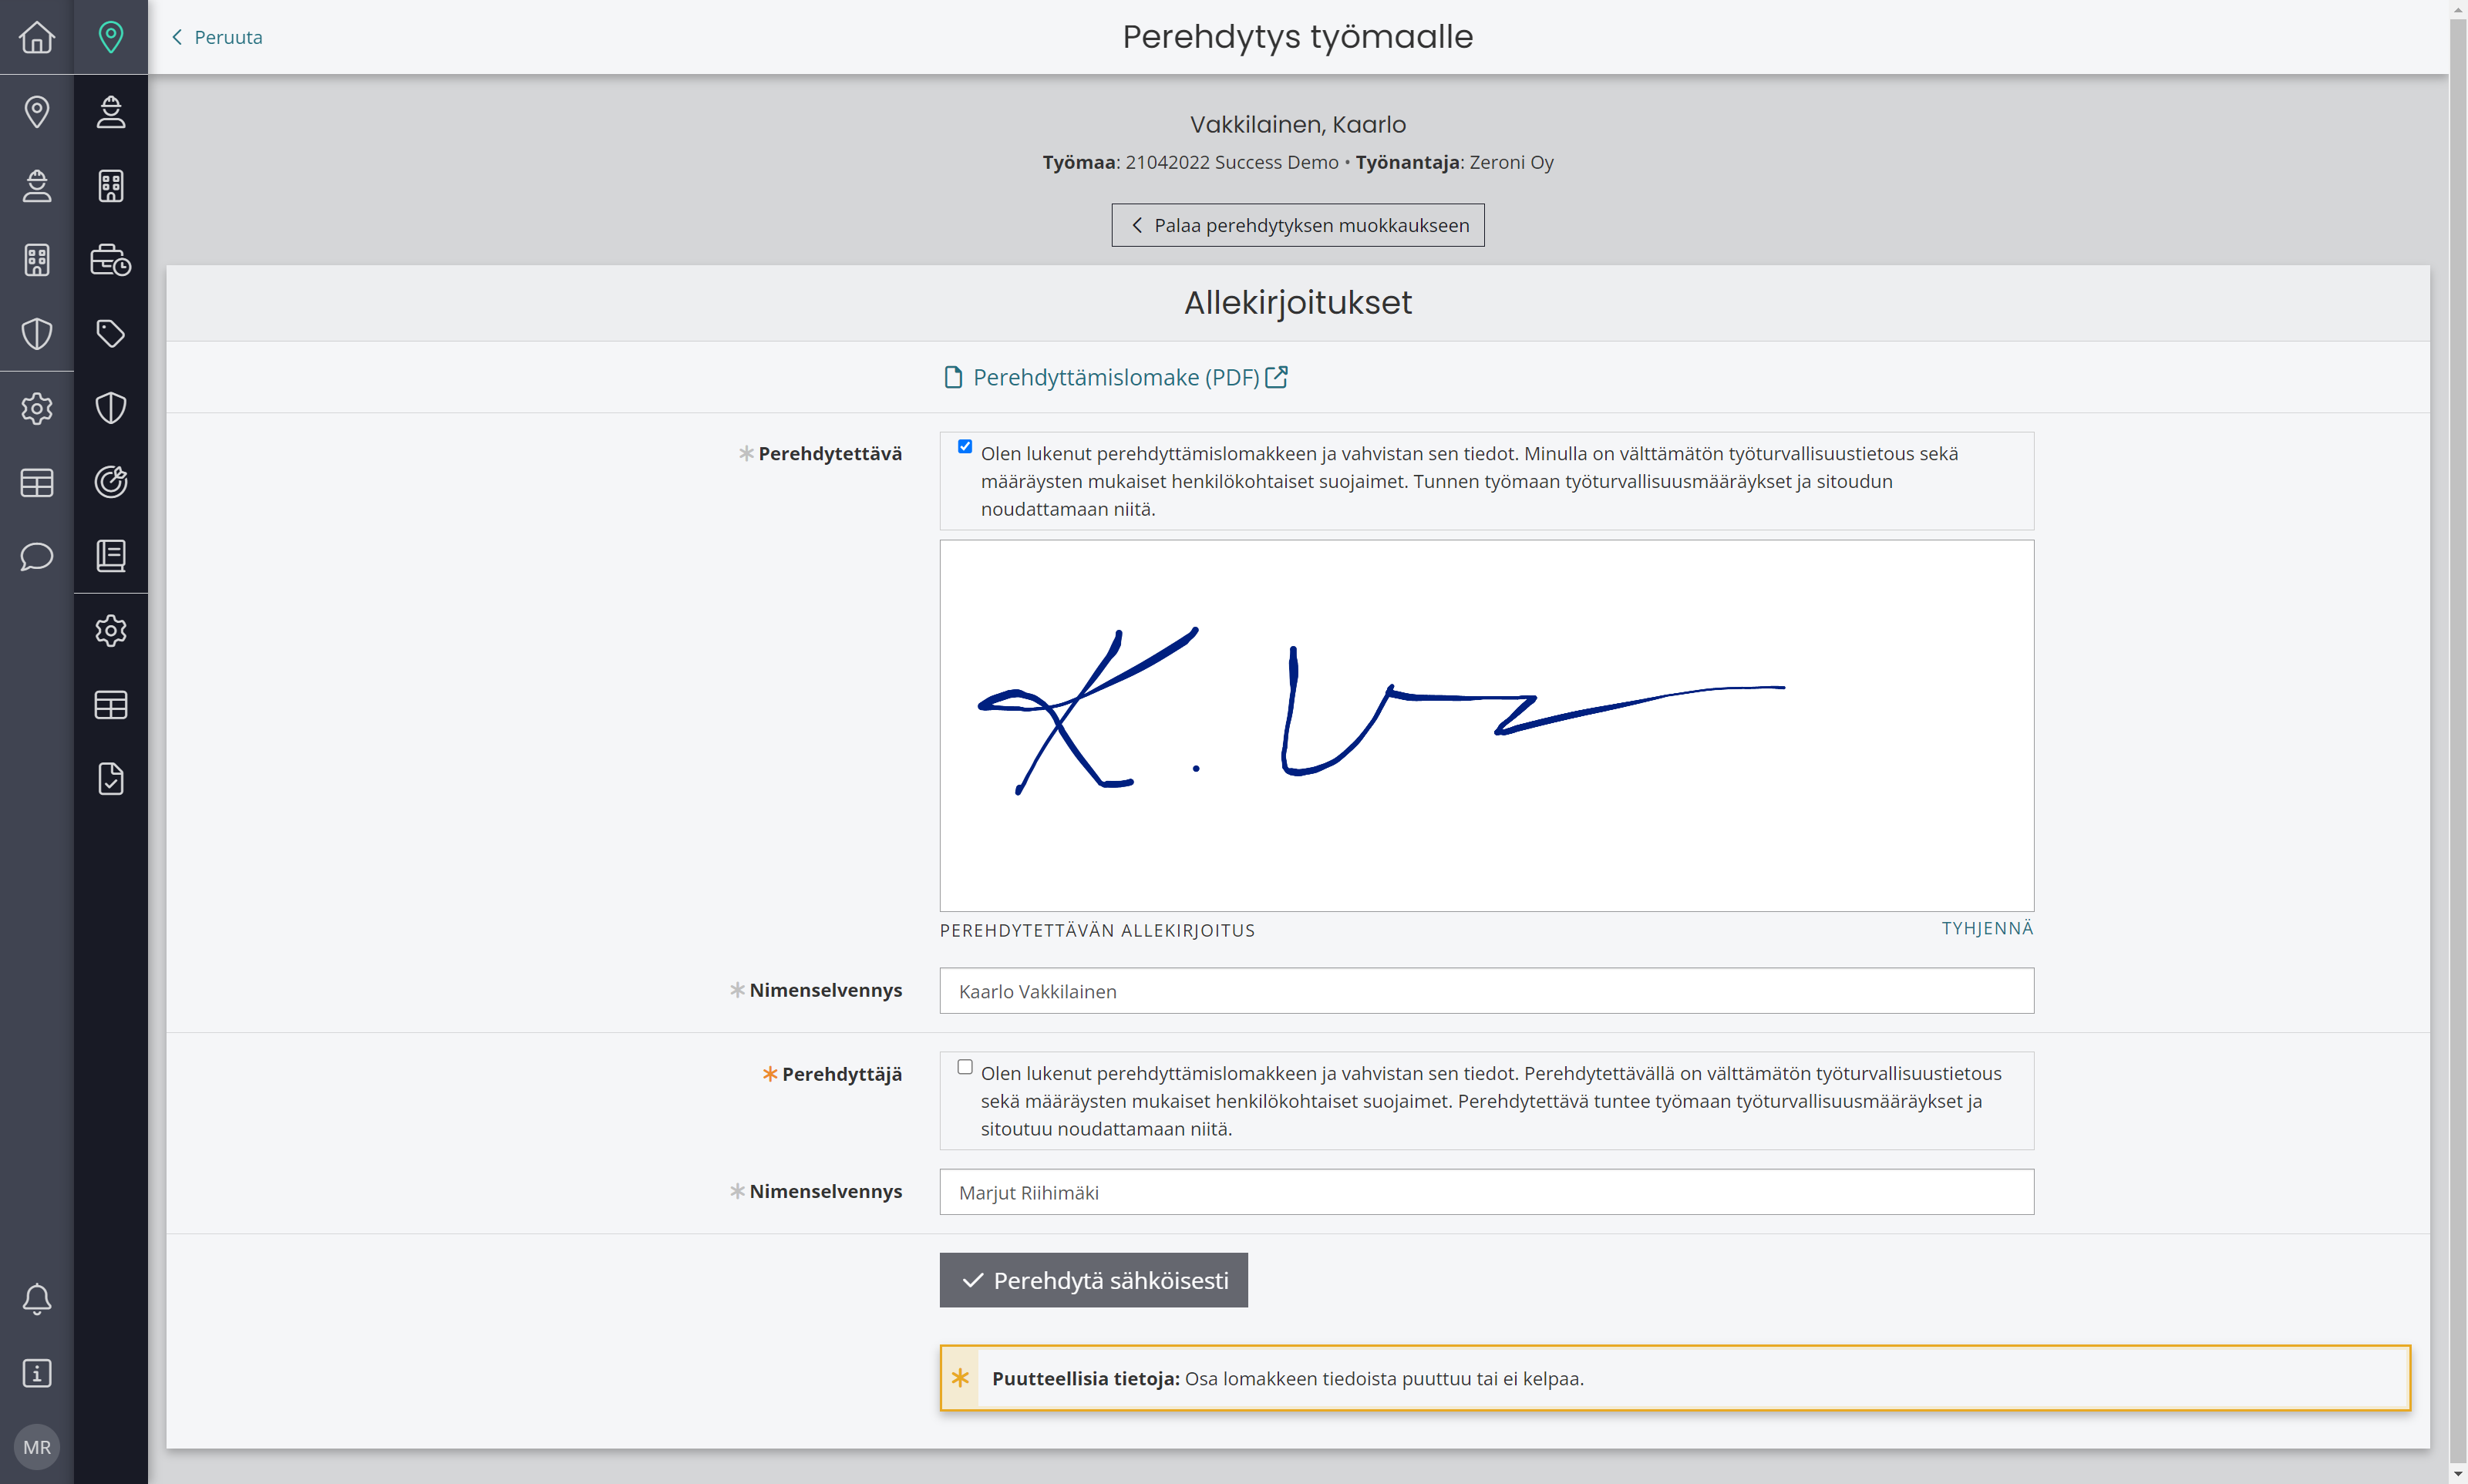Open the target goal icon
Image resolution: width=2468 pixels, height=1484 pixels.
click(111, 482)
